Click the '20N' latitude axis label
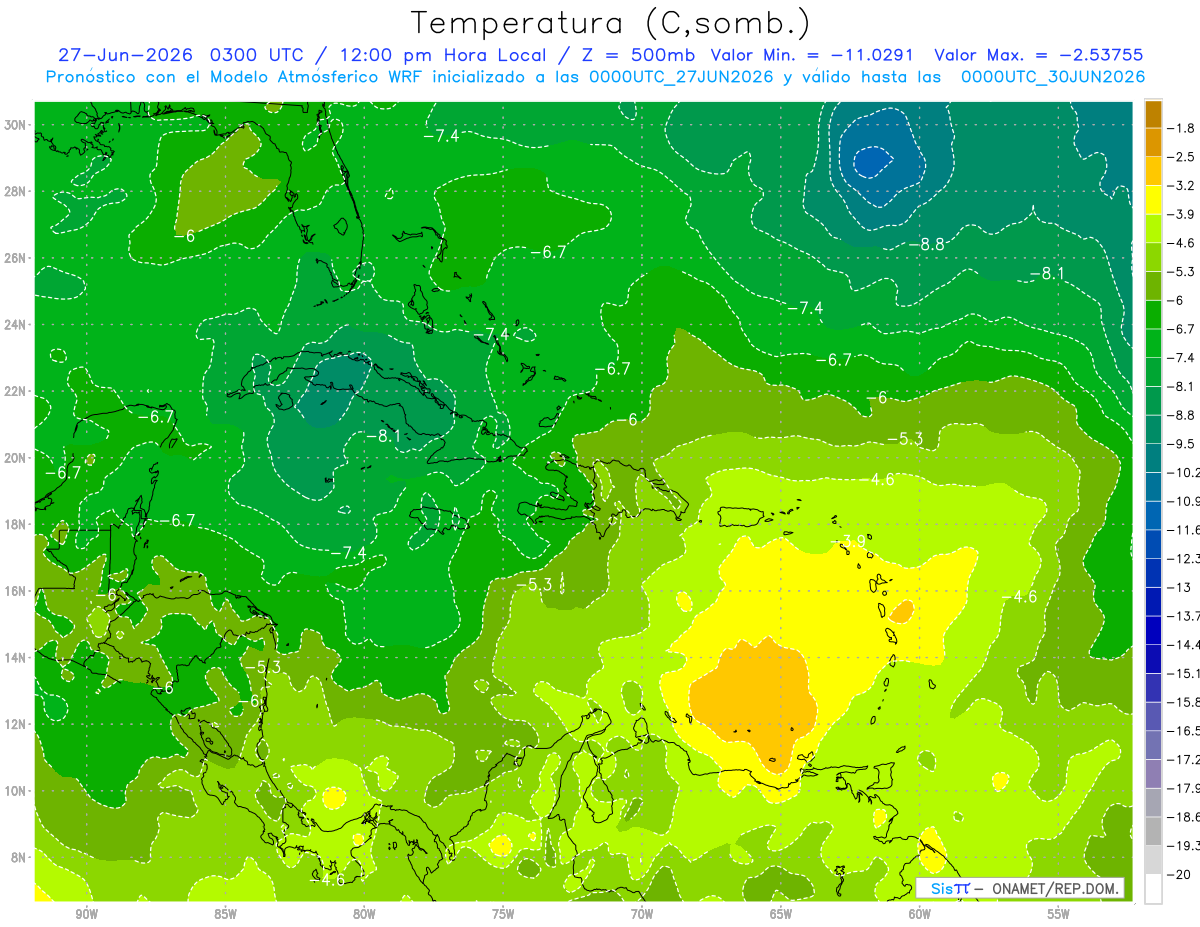The image size is (1200, 927). [x=17, y=457]
